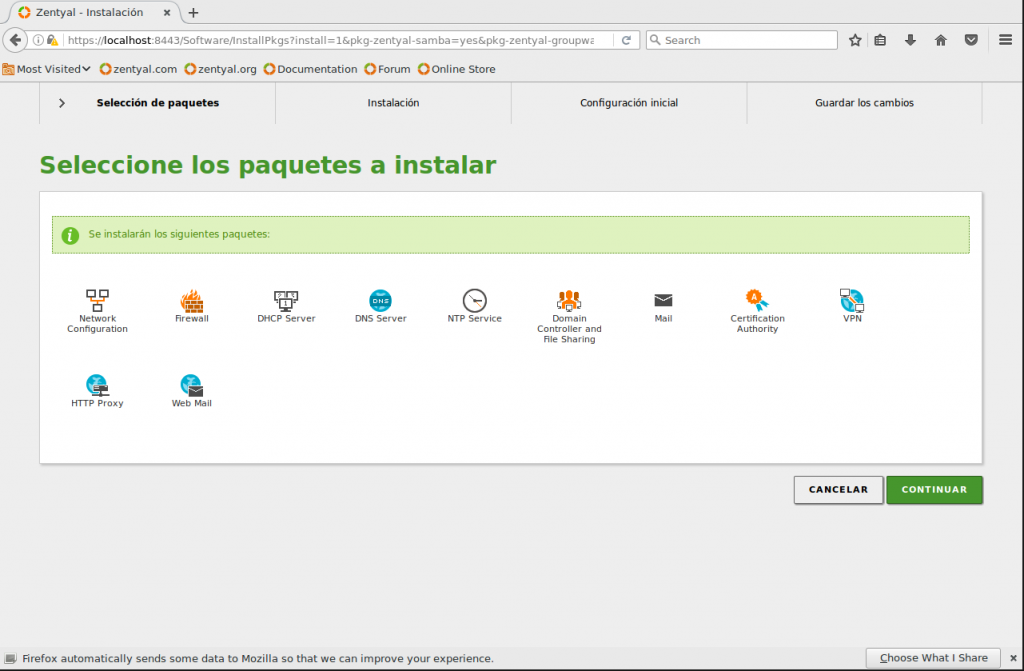Select the DNS Server icon
This screenshot has width=1024, height=671.
point(380,300)
